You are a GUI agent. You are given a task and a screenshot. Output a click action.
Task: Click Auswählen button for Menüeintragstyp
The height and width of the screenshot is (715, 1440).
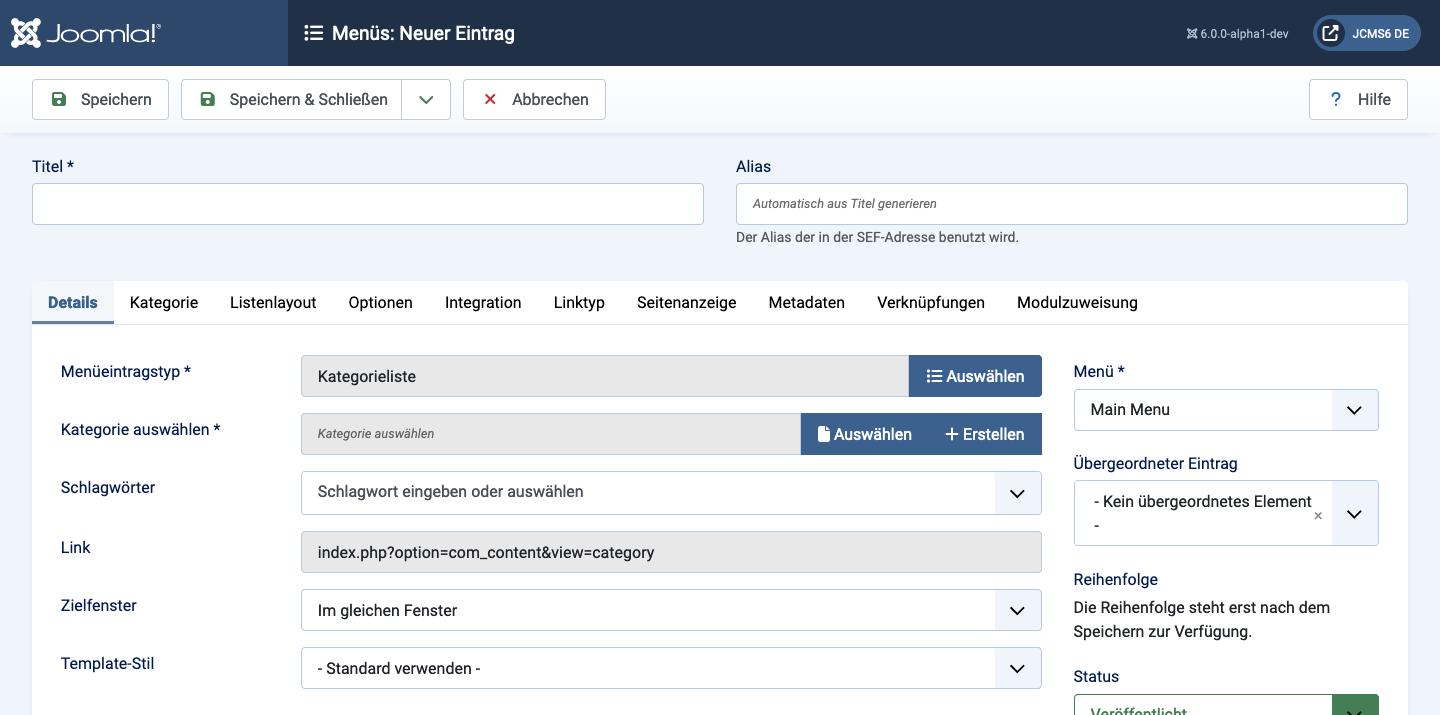975,376
